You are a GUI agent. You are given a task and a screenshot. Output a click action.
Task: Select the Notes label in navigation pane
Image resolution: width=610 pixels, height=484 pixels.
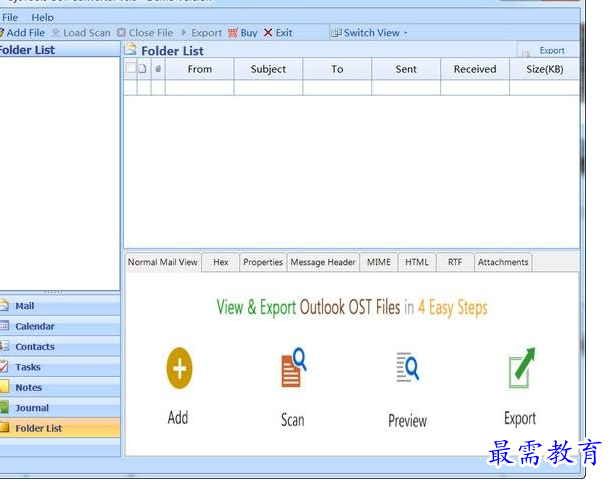28,388
